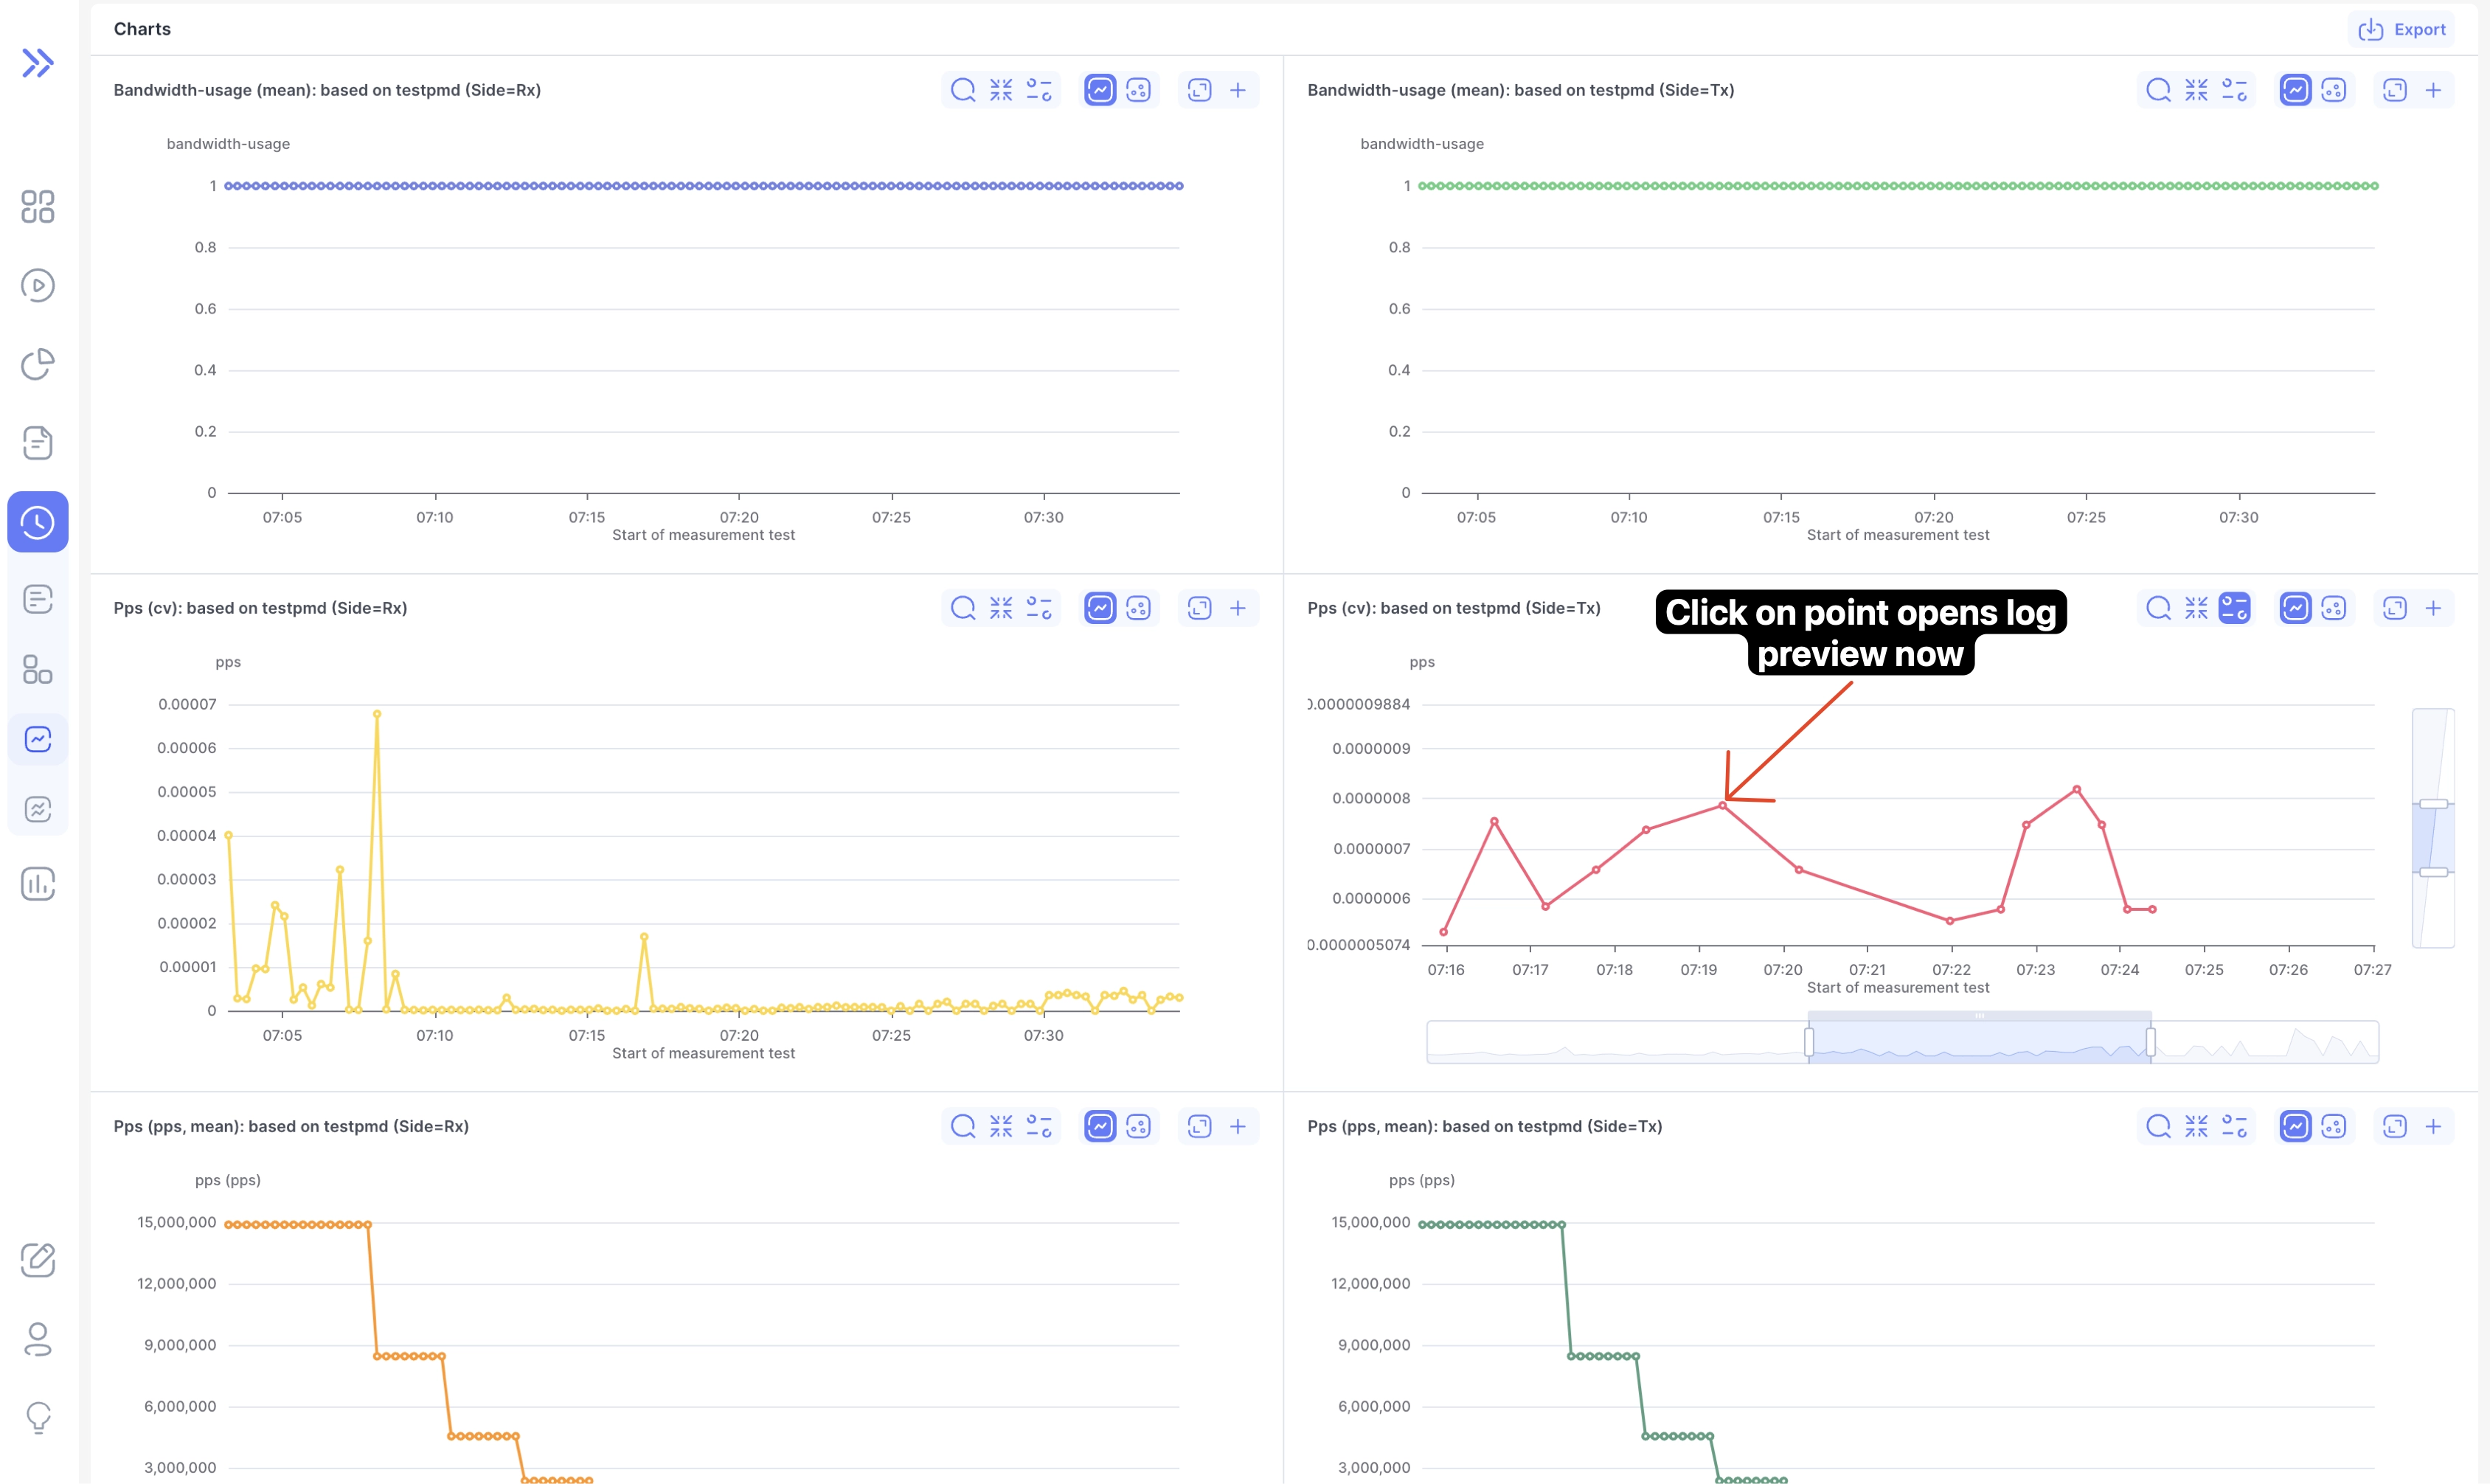Image resolution: width=2490 pixels, height=1484 pixels.
Task: Click left handle of horizontal time range slider
Action: click(1809, 1042)
